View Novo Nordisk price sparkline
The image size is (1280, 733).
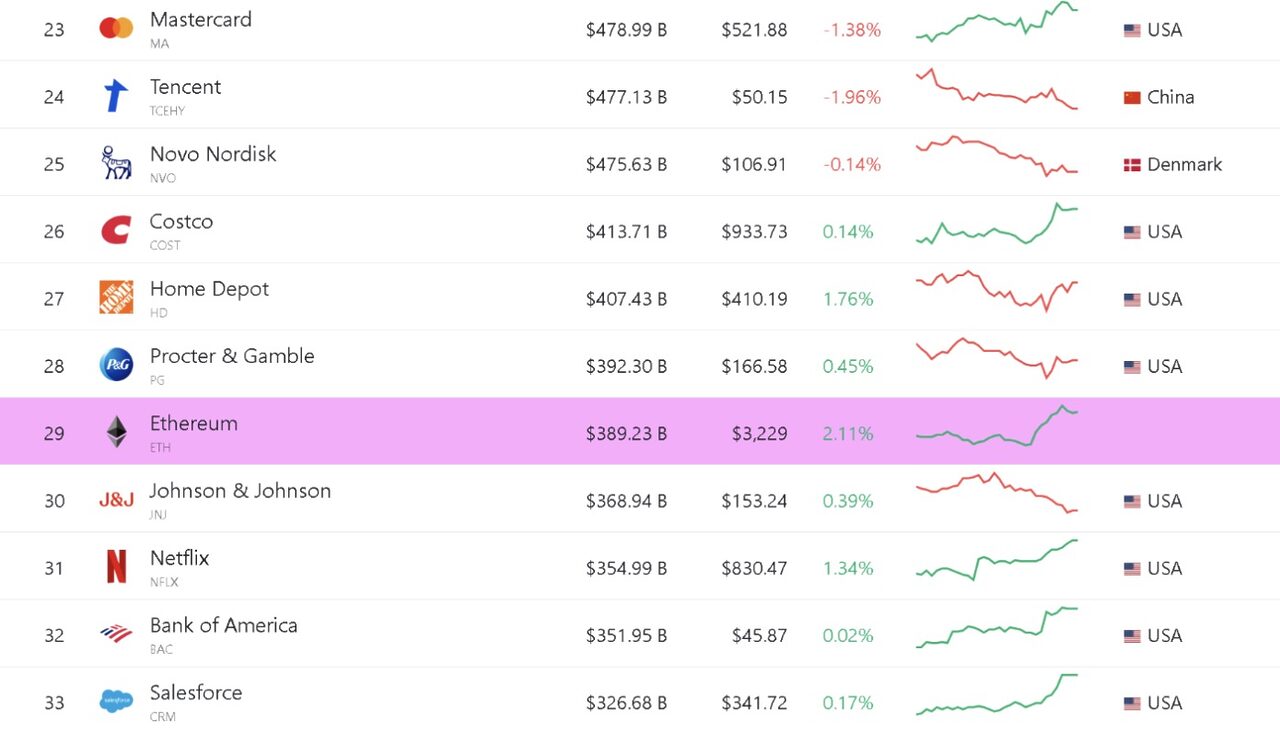point(997,156)
